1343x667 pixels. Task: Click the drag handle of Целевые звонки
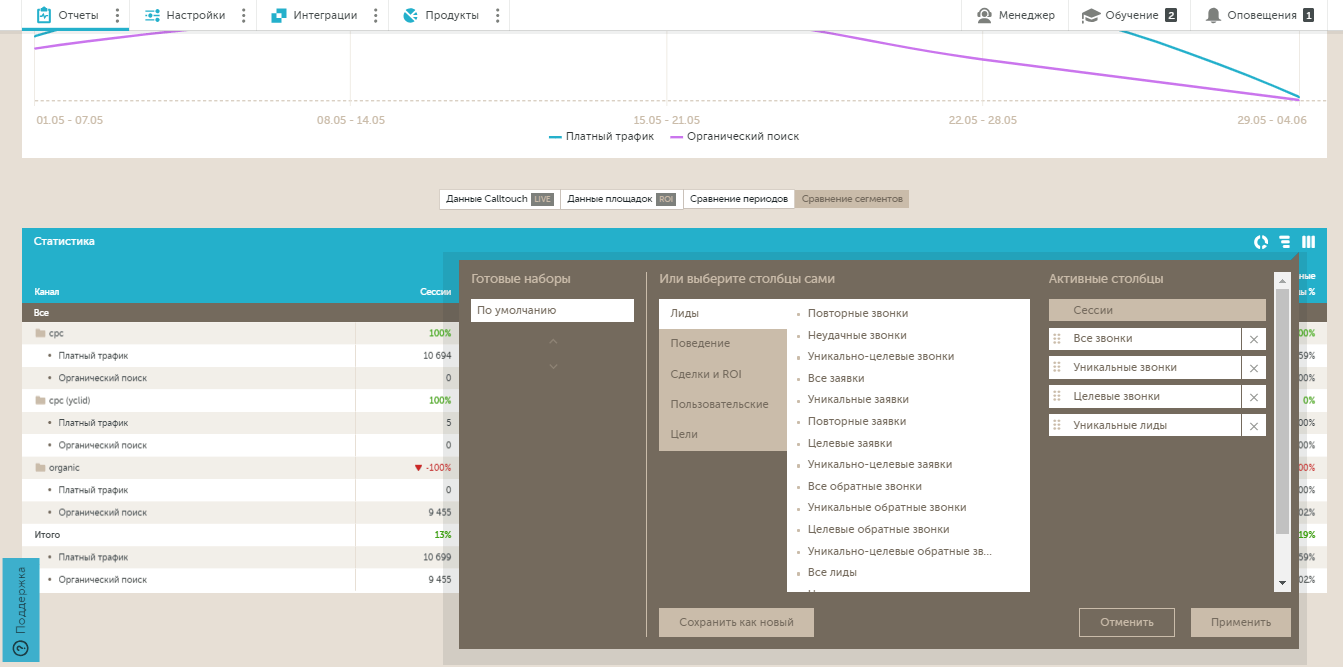1057,397
